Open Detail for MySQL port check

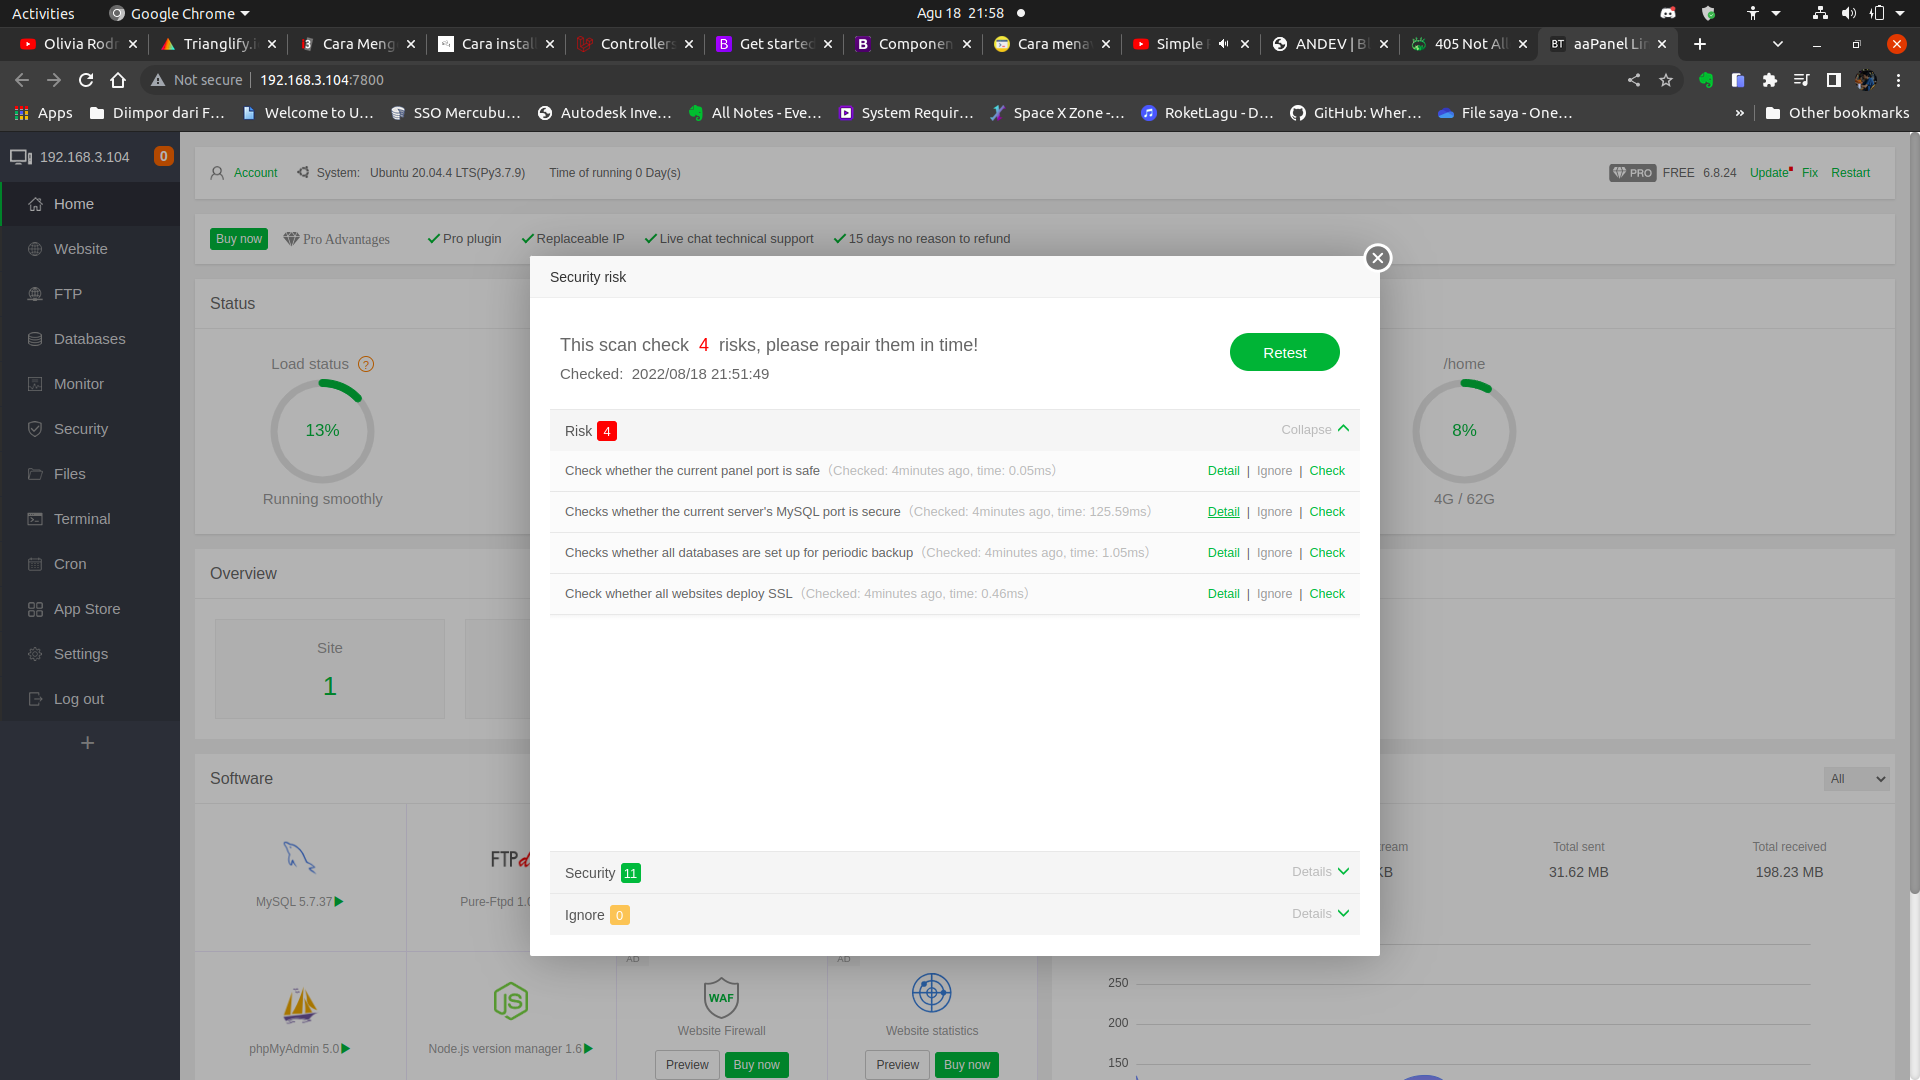click(x=1223, y=512)
